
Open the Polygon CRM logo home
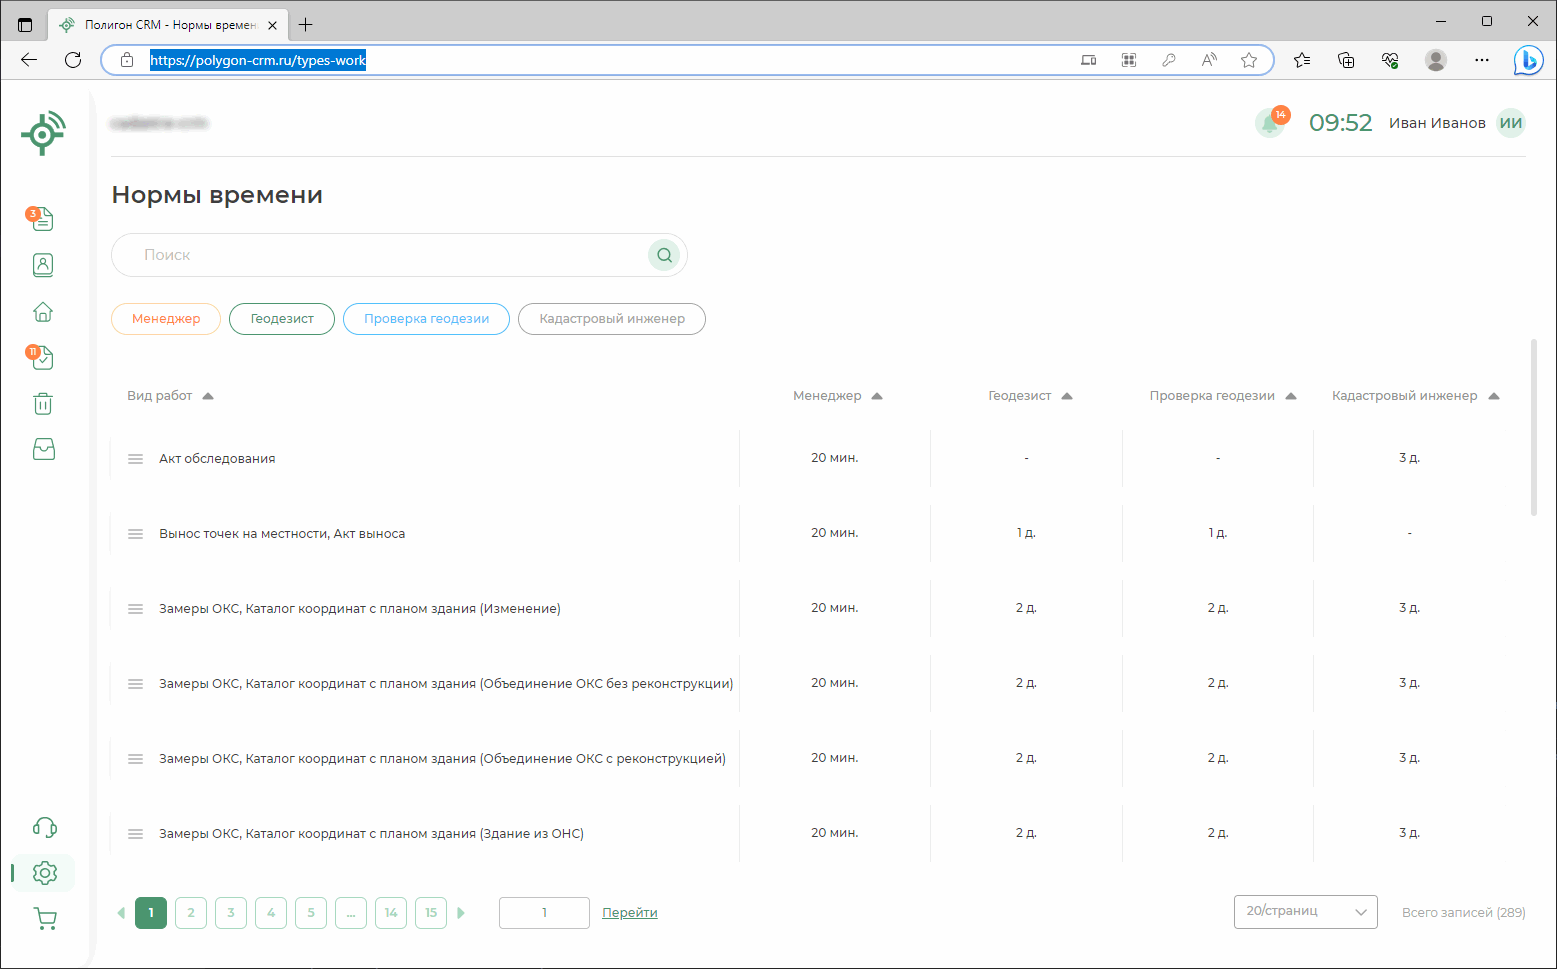click(x=43, y=133)
